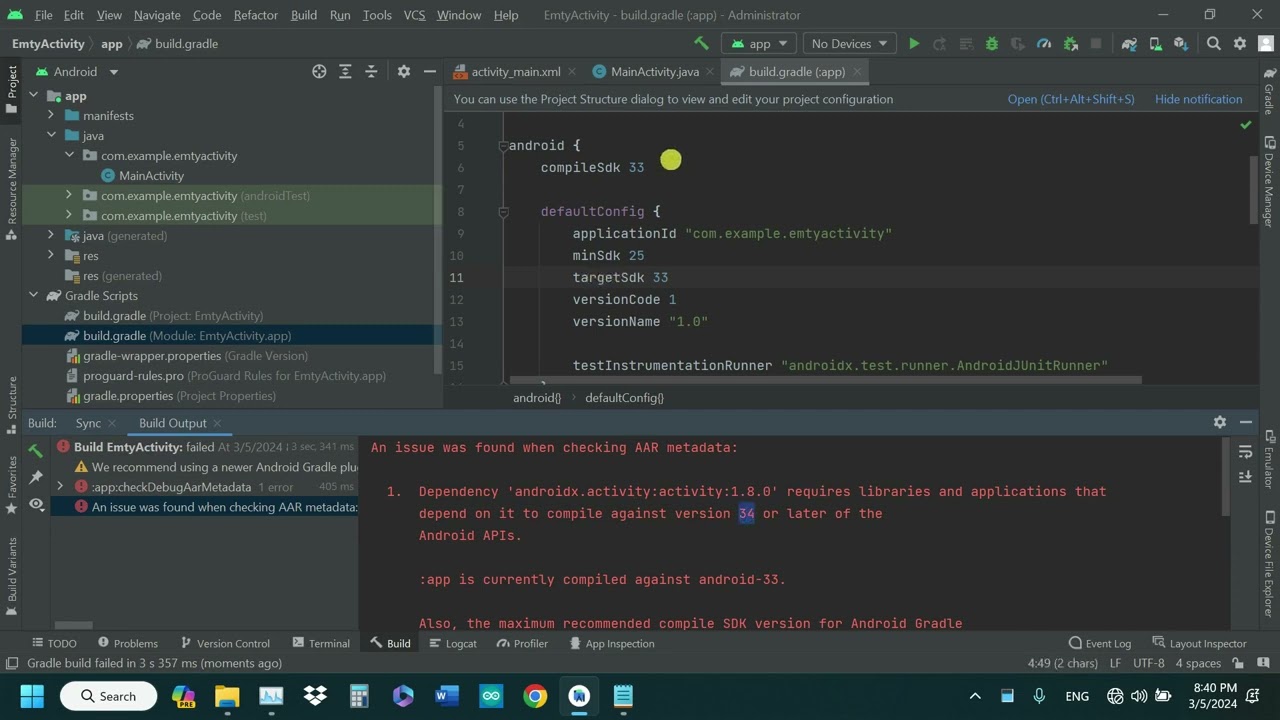Switch to the Sync tab in Build panel
The image size is (1280, 720).
pyautogui.click(x=88, y=423)
